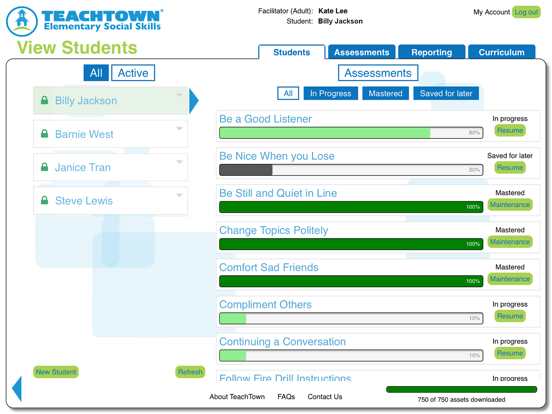The image size is (552, 414).
Task: Click Continuing a Conversation progress bar
Action: [351, 355]
